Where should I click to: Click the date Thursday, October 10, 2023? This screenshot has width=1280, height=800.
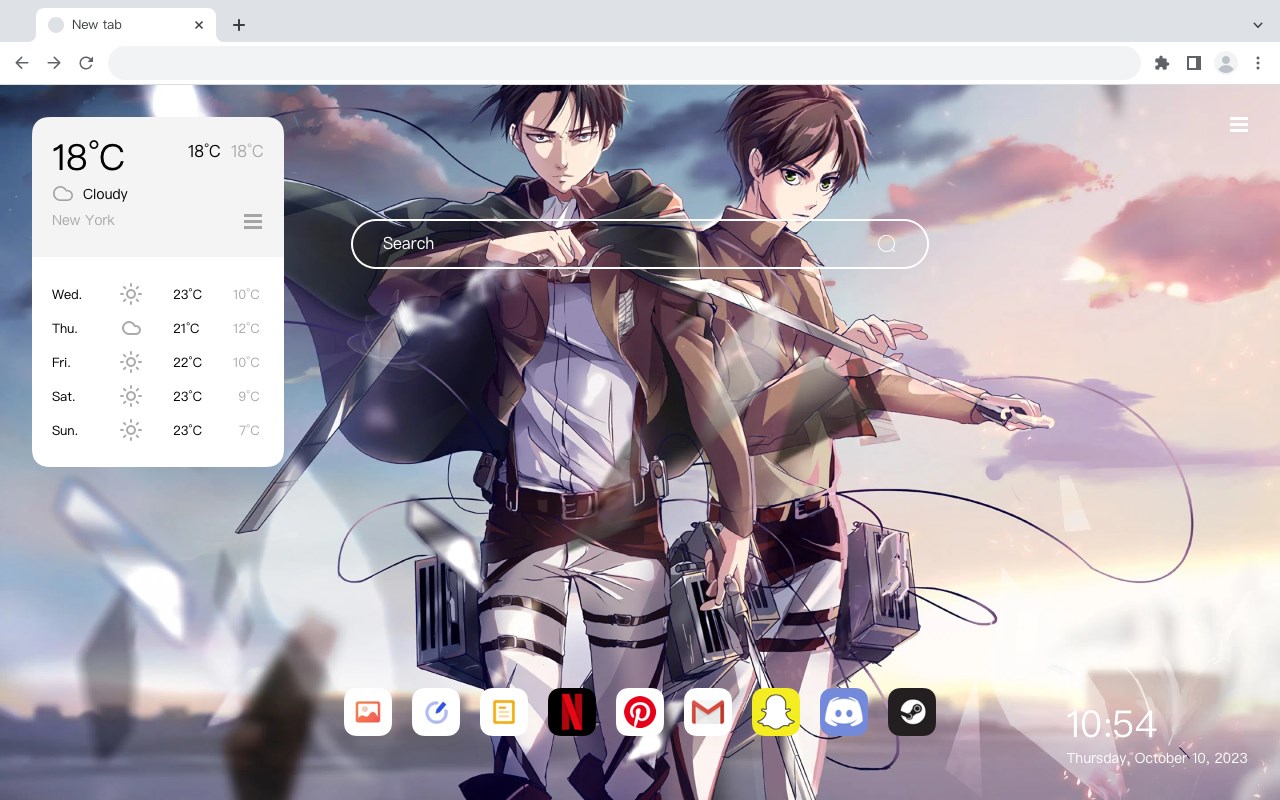point(1157,758)
